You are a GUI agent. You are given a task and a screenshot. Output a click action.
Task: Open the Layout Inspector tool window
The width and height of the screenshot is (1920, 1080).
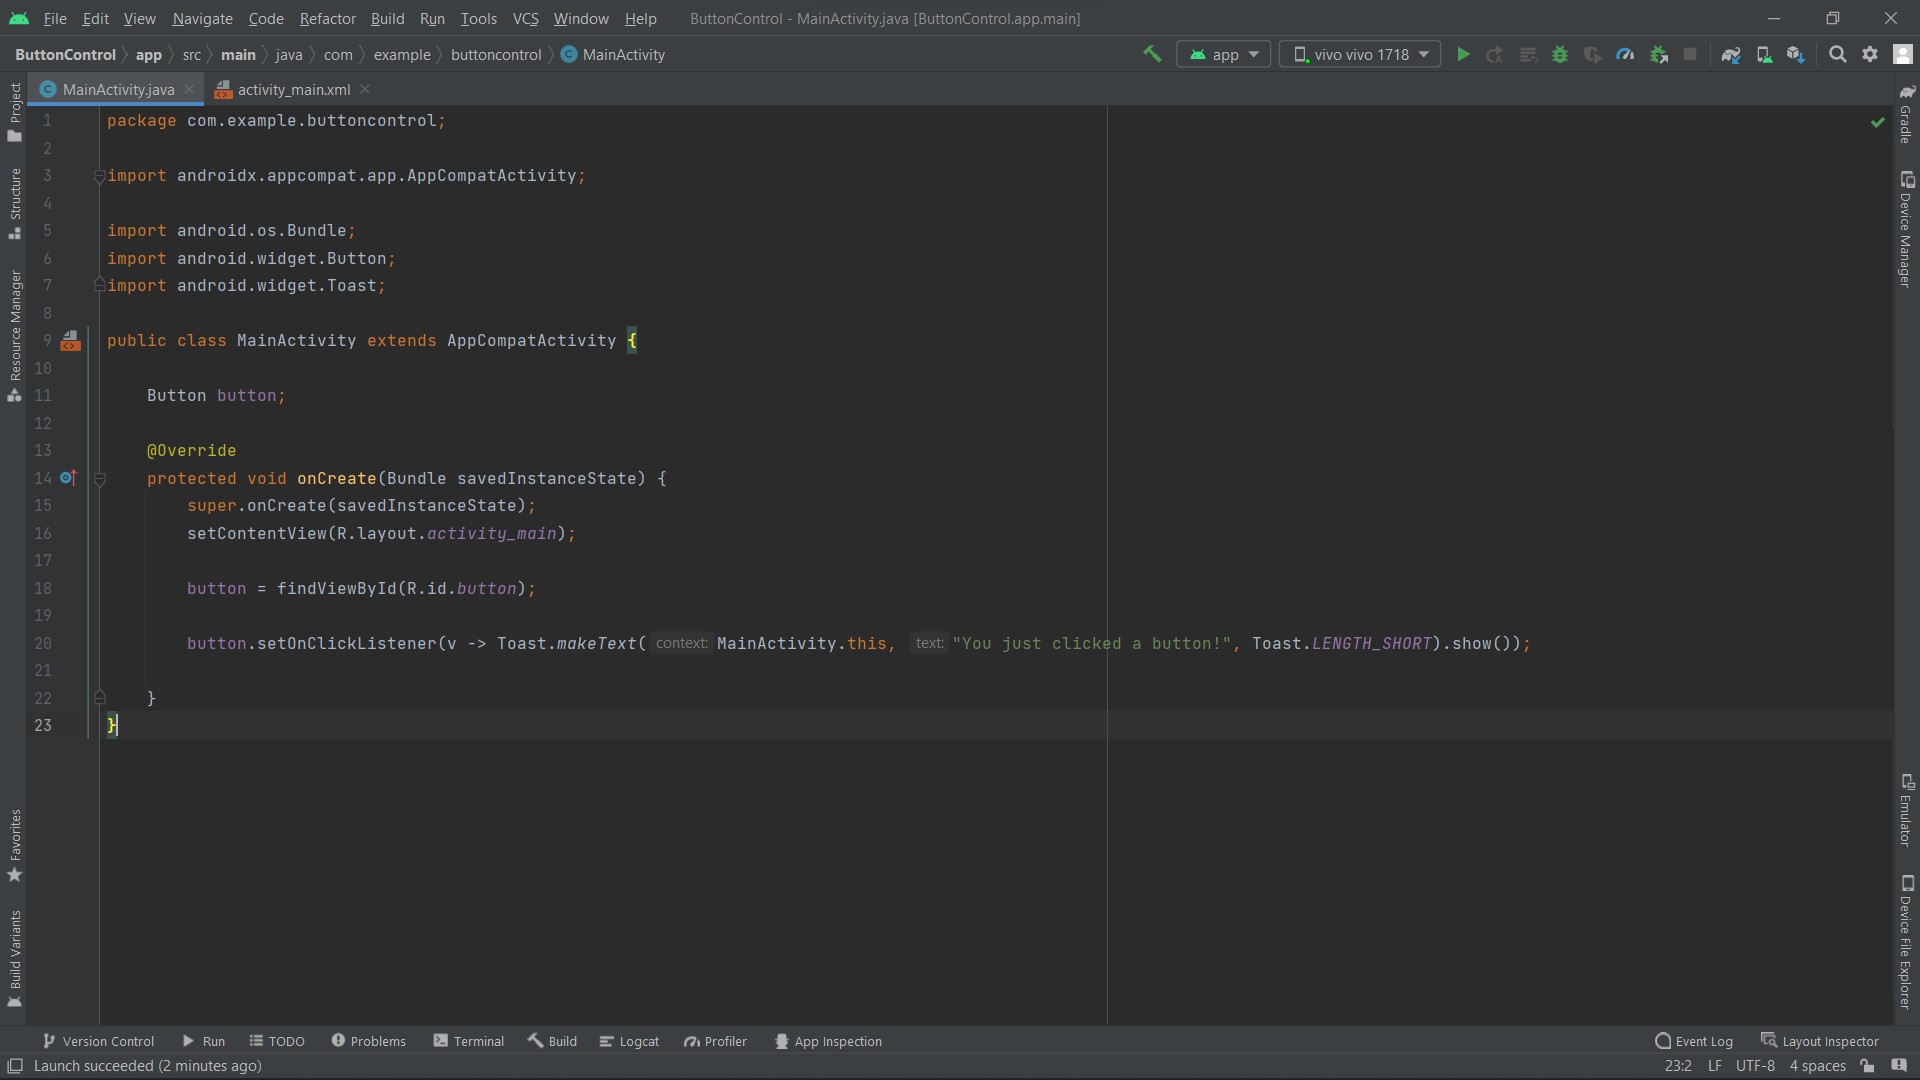coord(1820,1041)
